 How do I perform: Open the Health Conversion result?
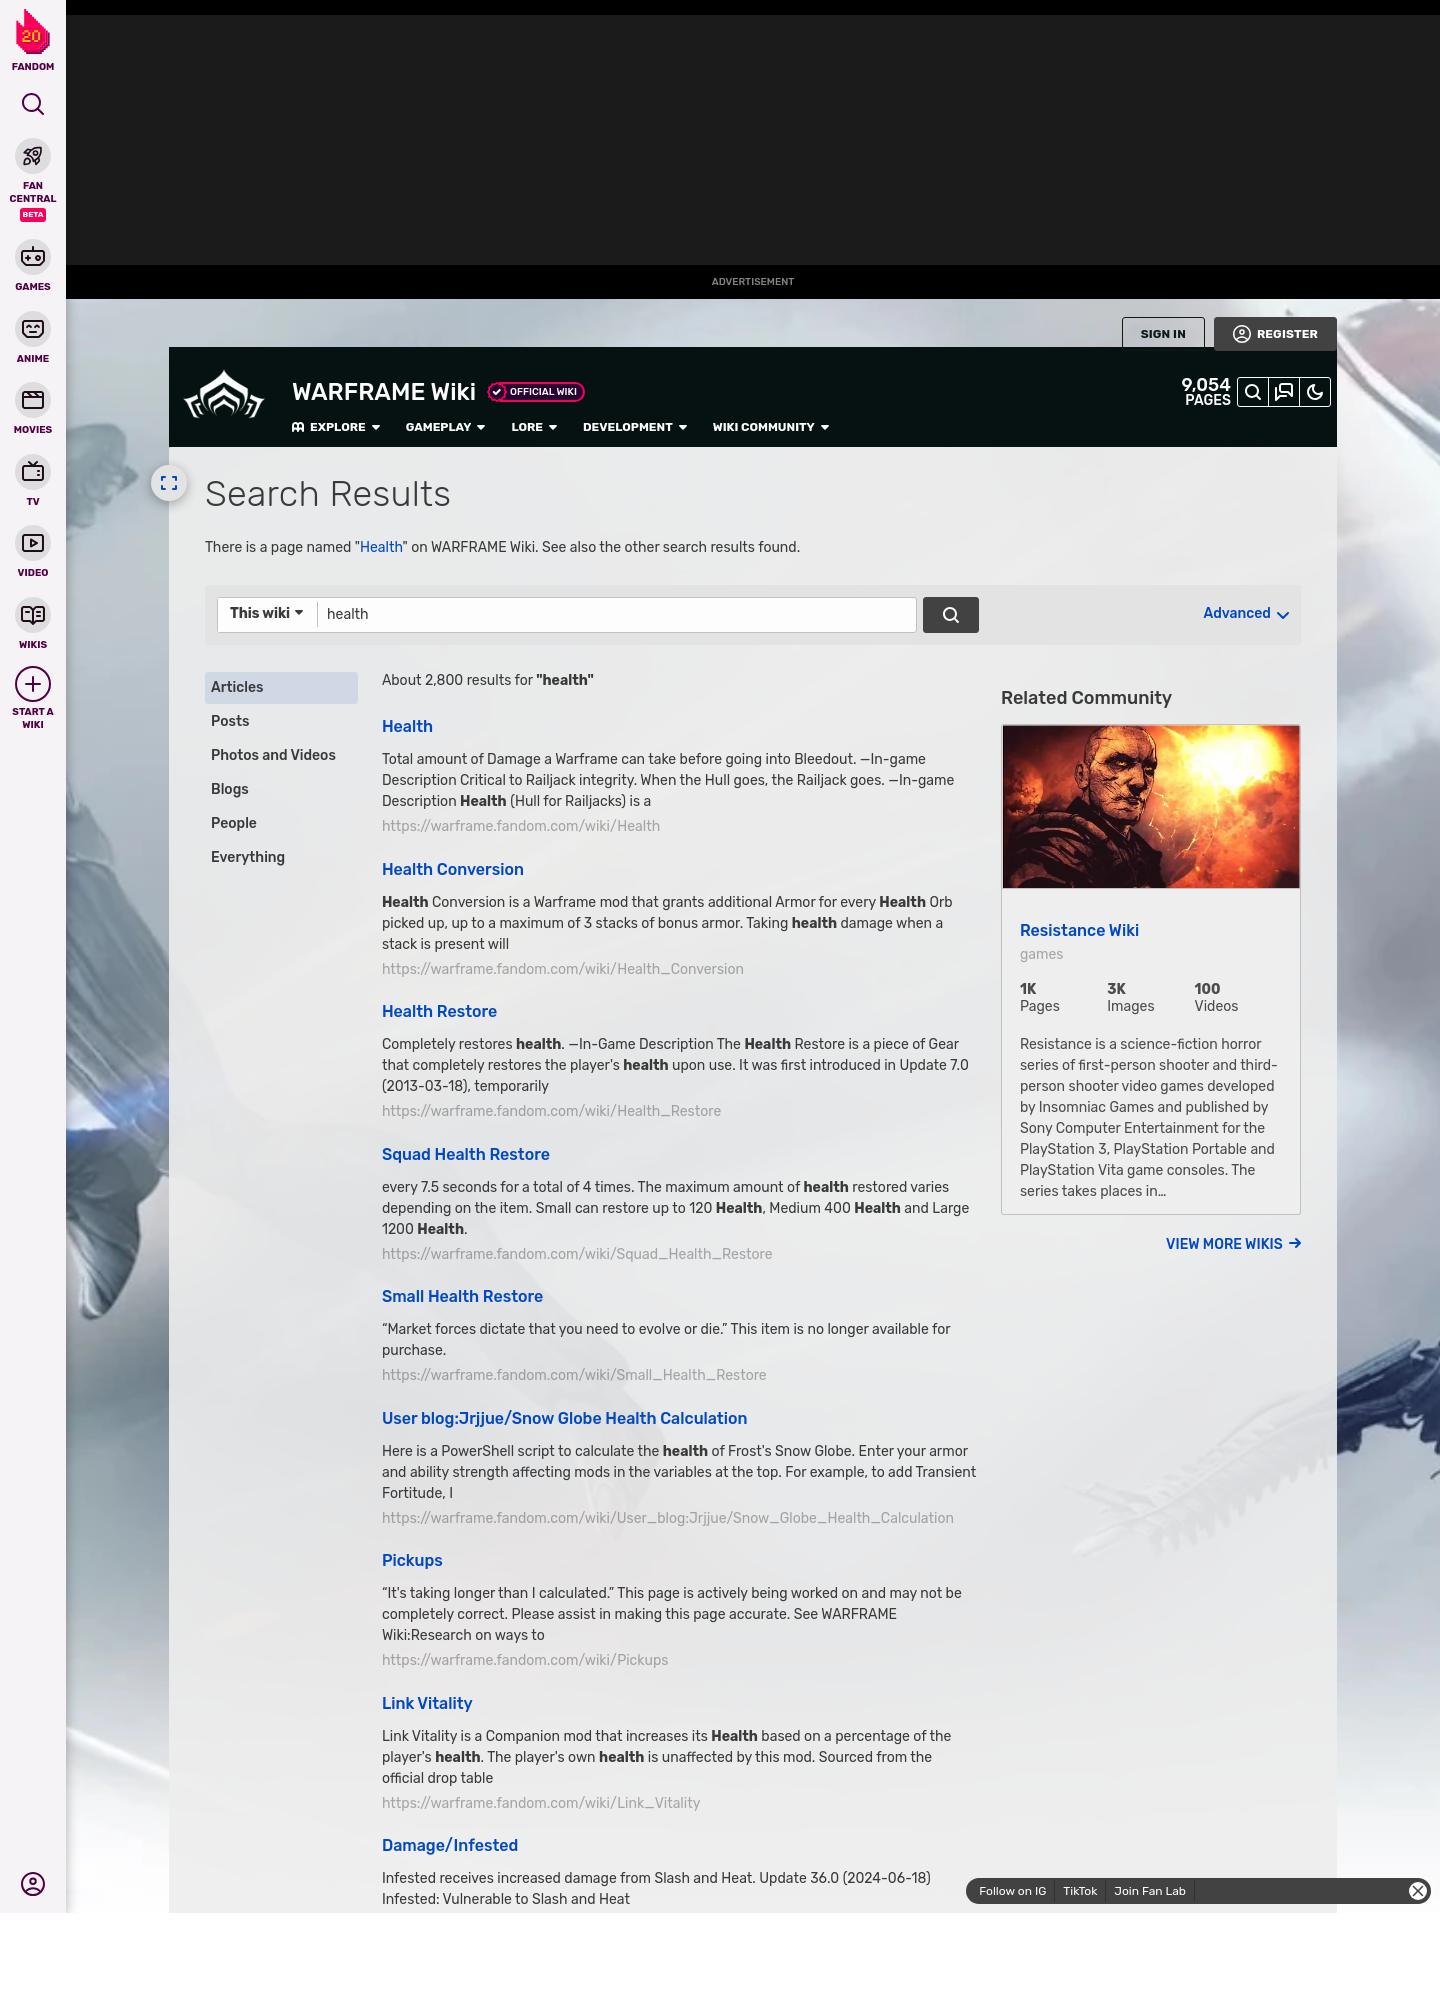tap(453, 869)
